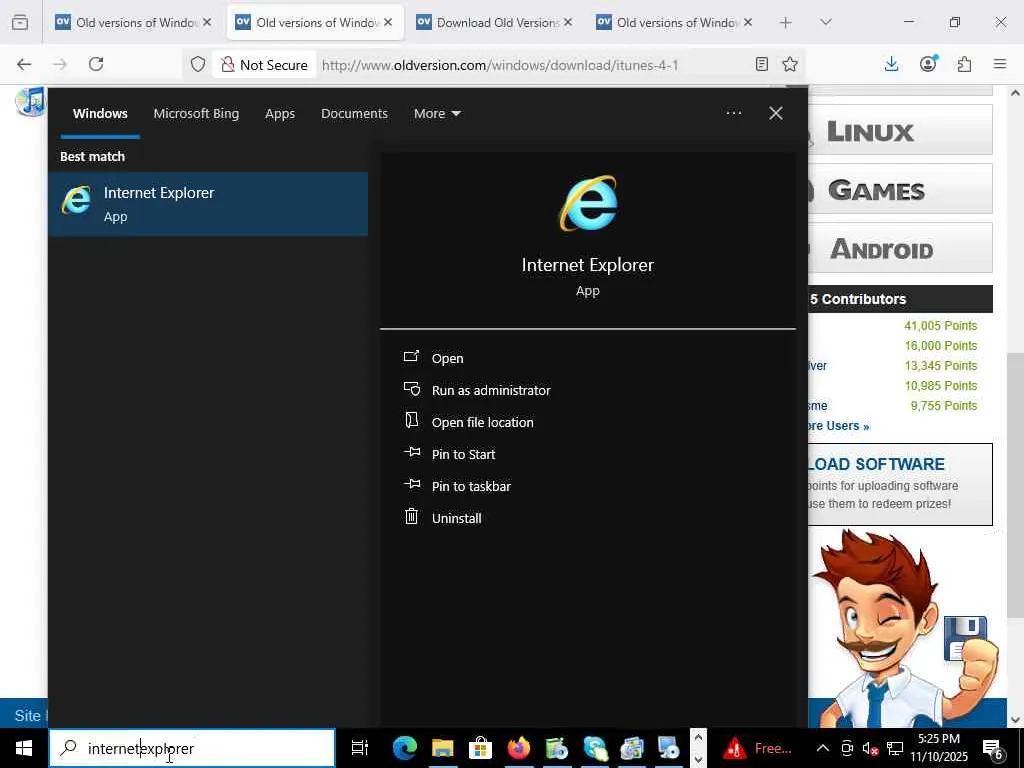Image resolution: width=1024 pixels, height=768 pixels.
Task: Select the Internet Explorer best match result
Action: point(208,204)
